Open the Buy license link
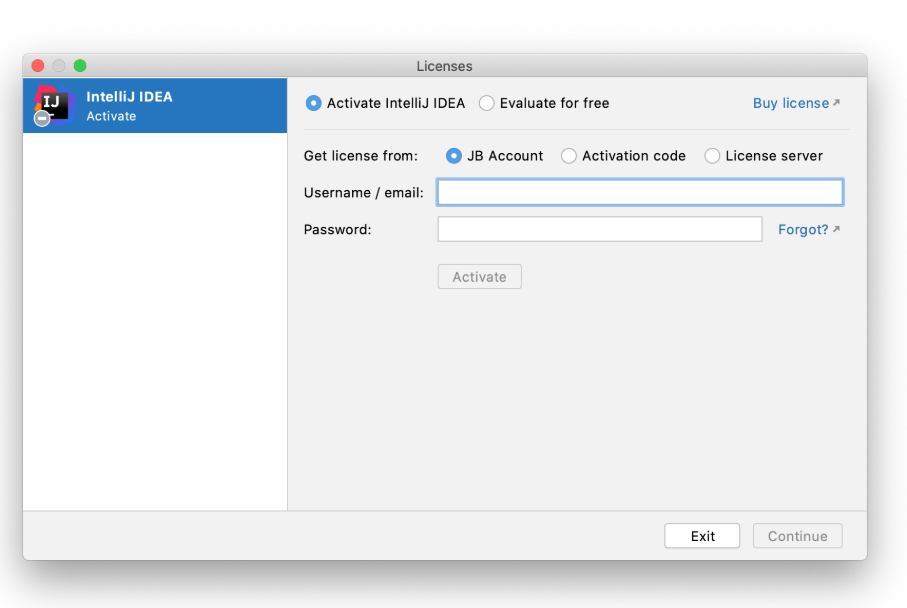This screenshot has width=907, height=608. pos(796,103)
